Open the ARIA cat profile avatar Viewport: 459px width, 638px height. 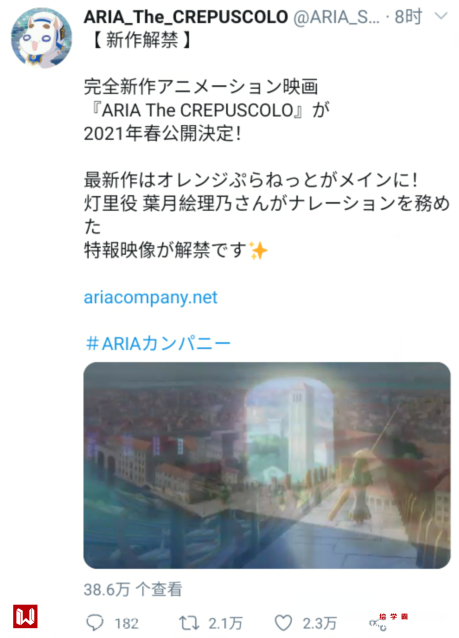pyautogui.click(x=42, y=37)
